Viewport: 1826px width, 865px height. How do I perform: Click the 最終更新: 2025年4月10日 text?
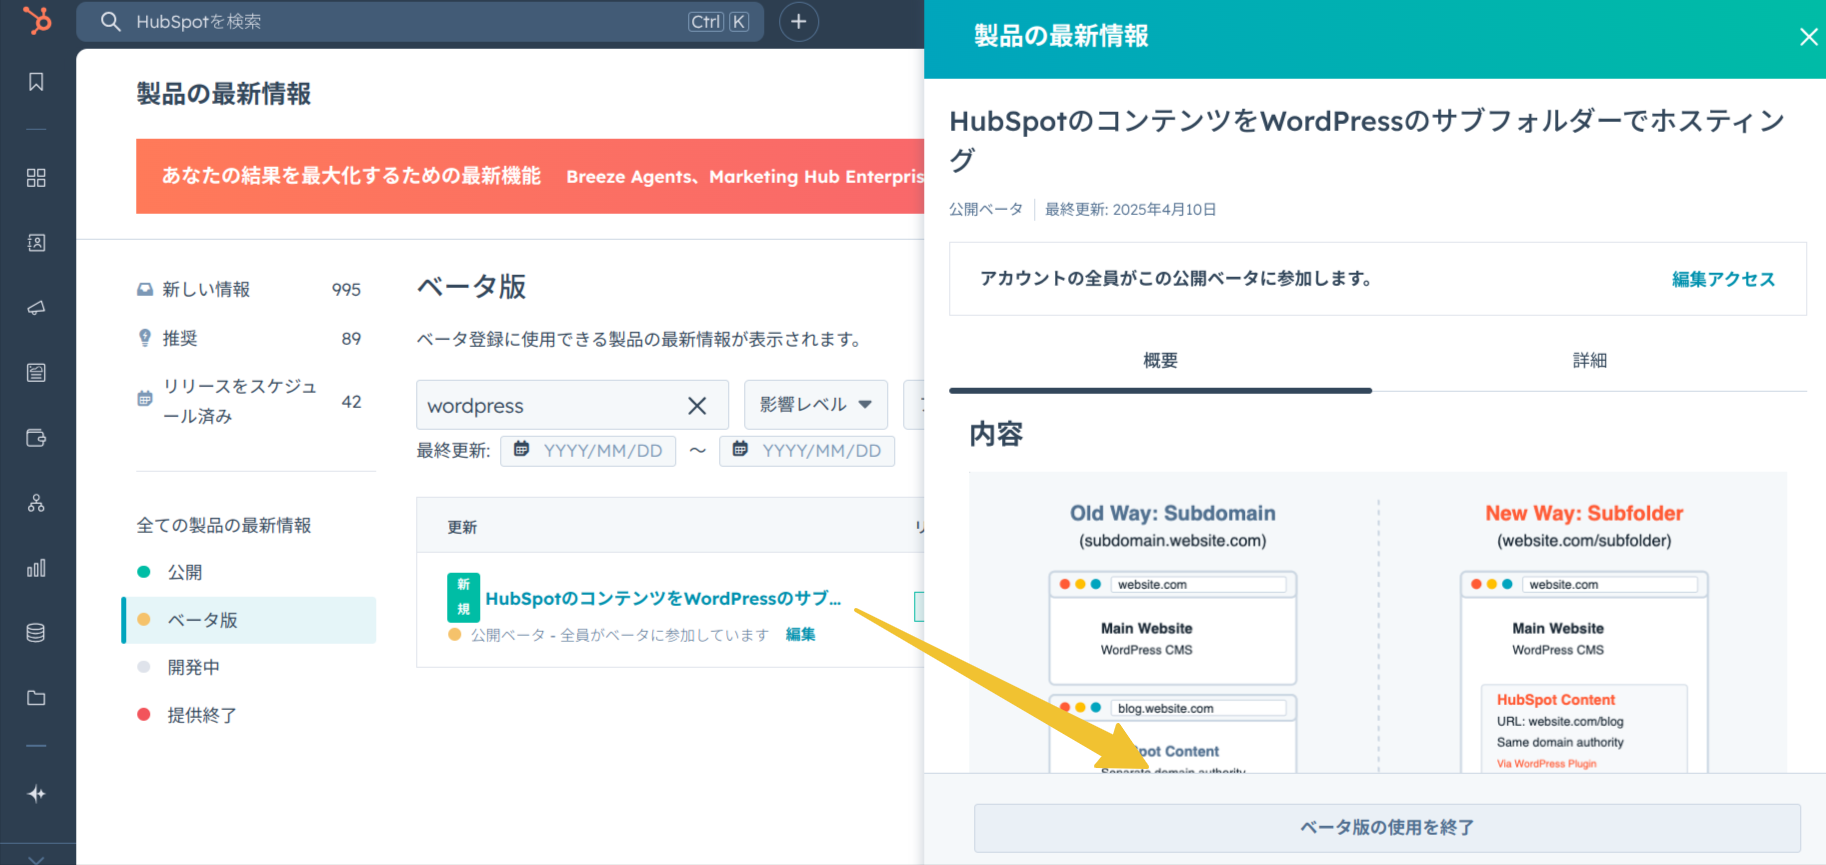(1130, 210)
